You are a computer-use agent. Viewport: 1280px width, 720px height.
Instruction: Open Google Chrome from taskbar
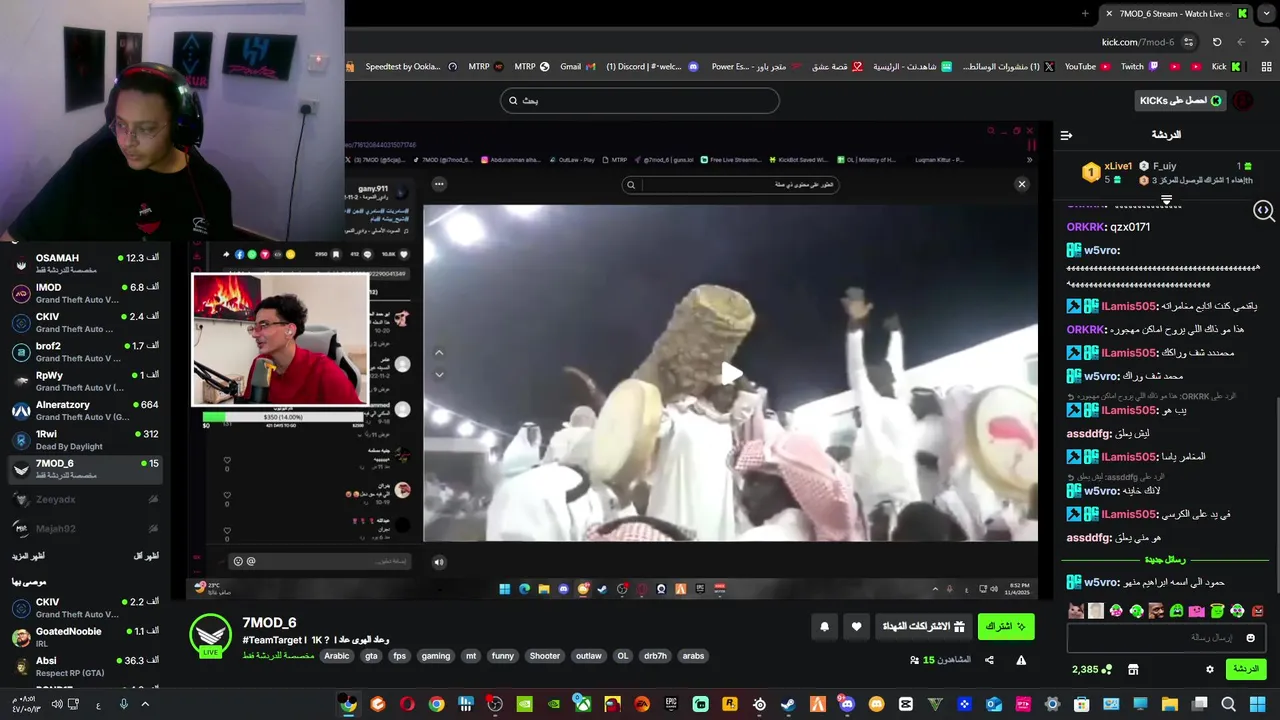point(436,704)
